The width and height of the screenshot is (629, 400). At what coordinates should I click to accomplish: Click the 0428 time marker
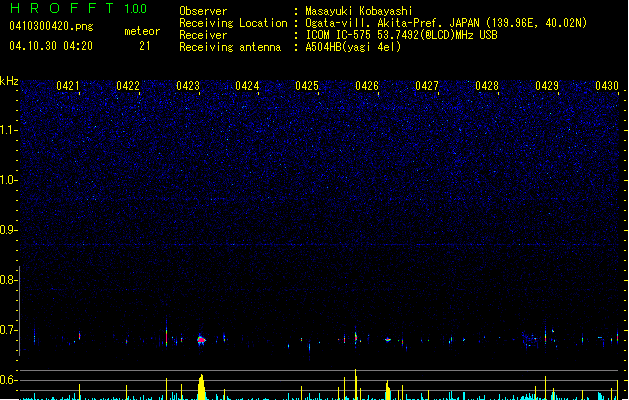[487, 85]
